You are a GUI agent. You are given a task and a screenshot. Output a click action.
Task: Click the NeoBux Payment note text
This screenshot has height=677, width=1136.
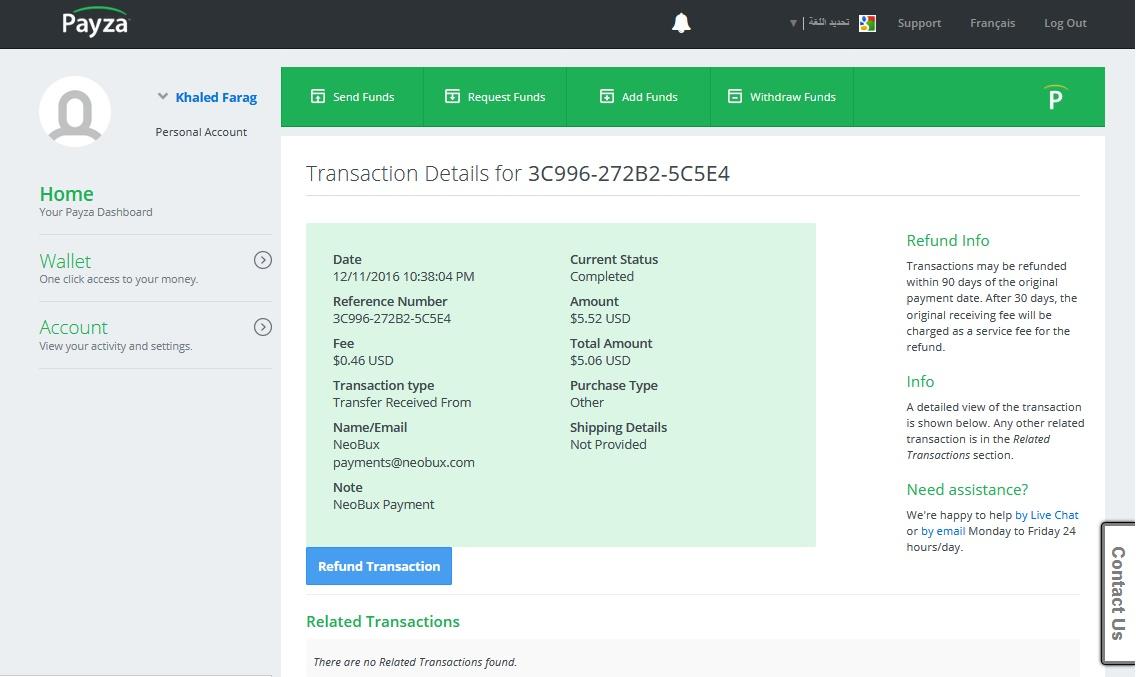pyautogui.click(x=384, y=504)
